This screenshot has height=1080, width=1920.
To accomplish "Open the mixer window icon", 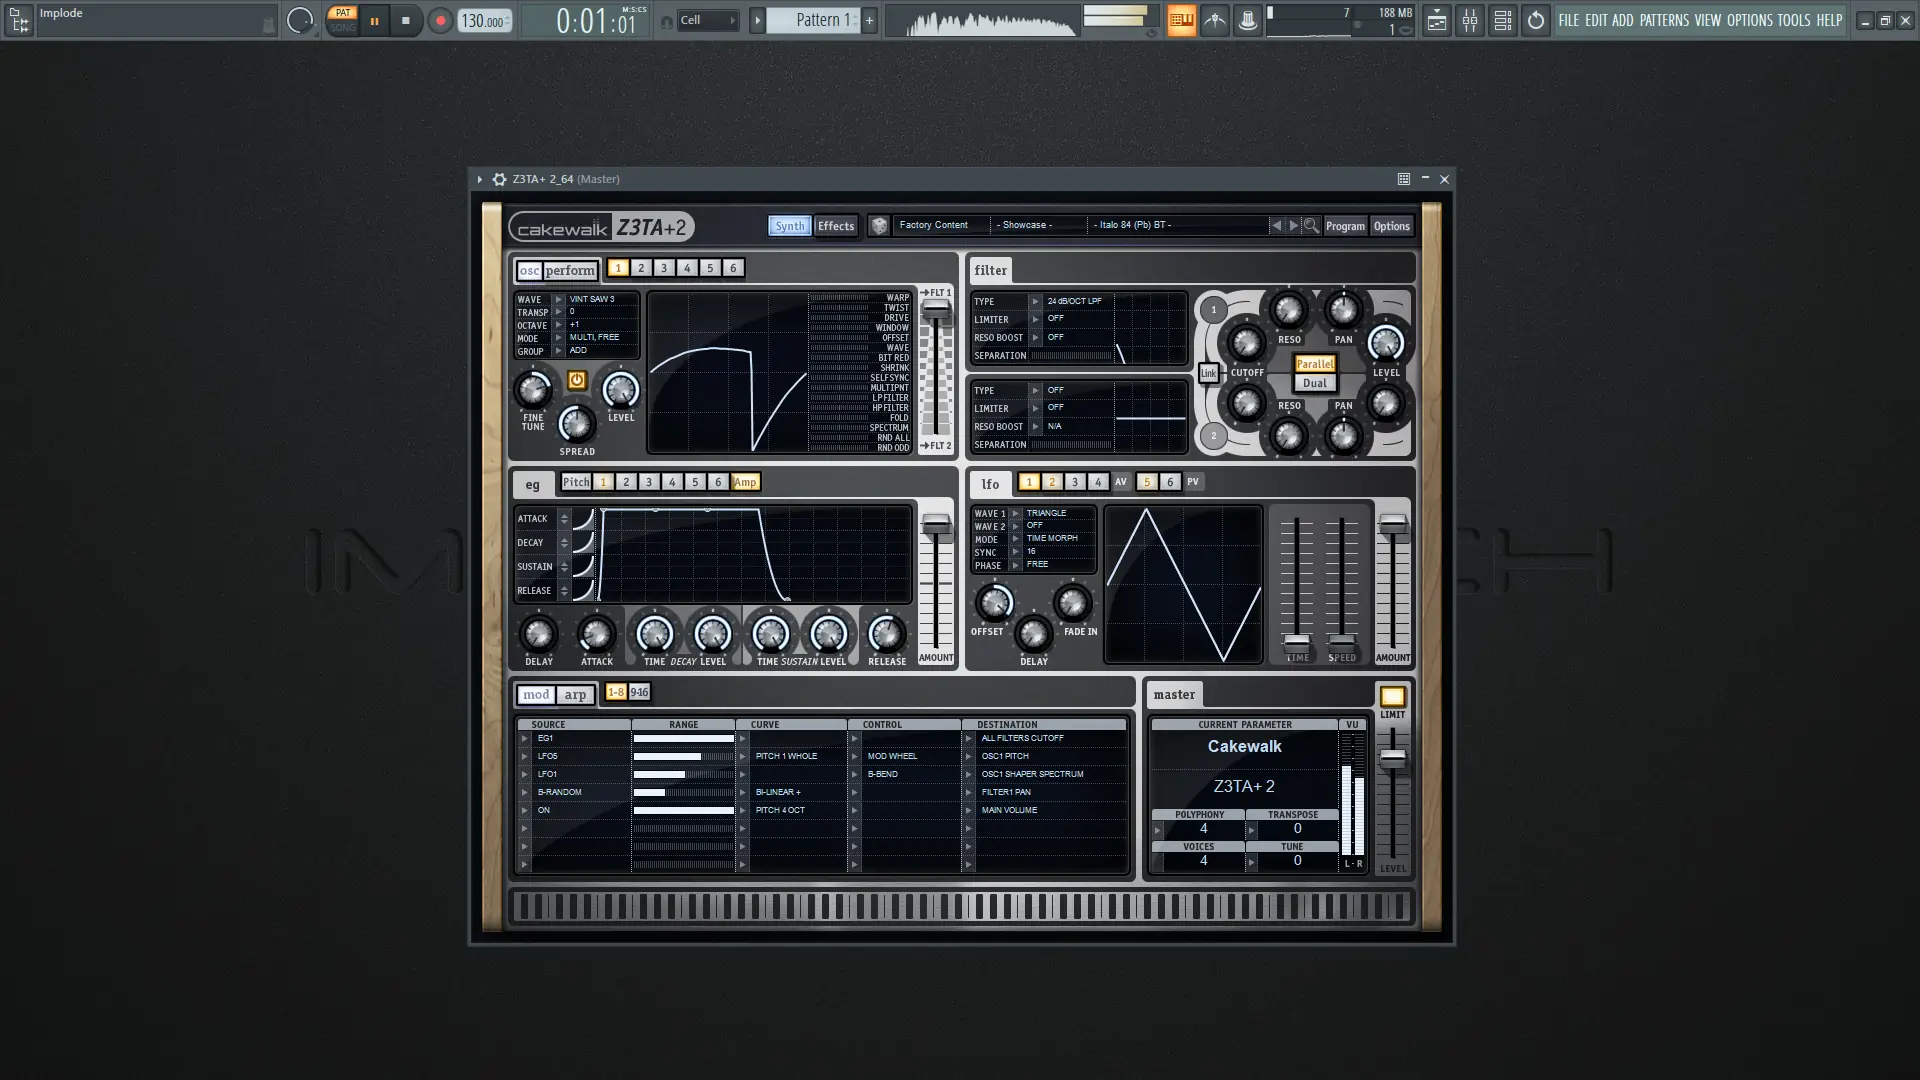I will click(1469, 21).
